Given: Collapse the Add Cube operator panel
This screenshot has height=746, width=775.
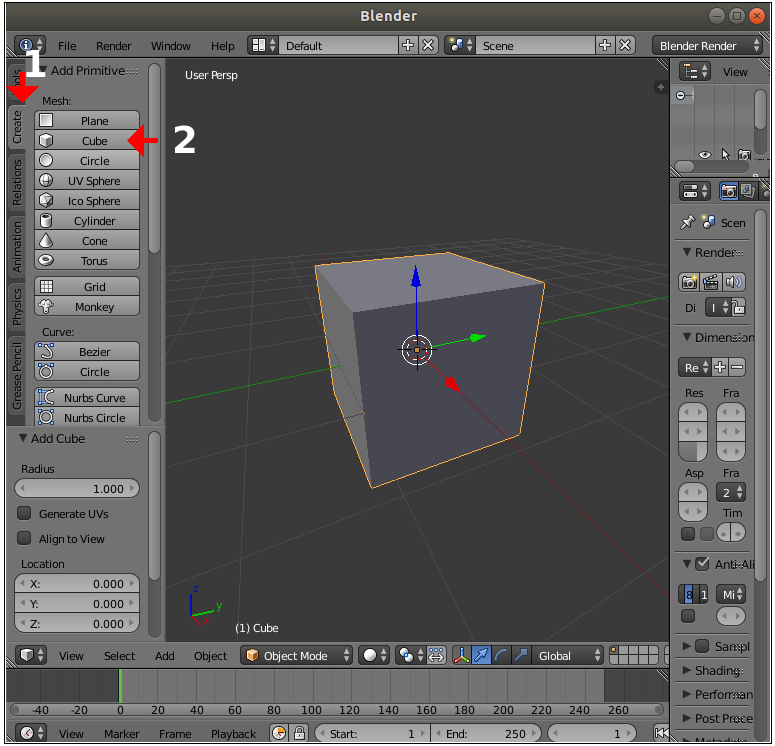Looking at the screenshot, I should click(23, 438).
